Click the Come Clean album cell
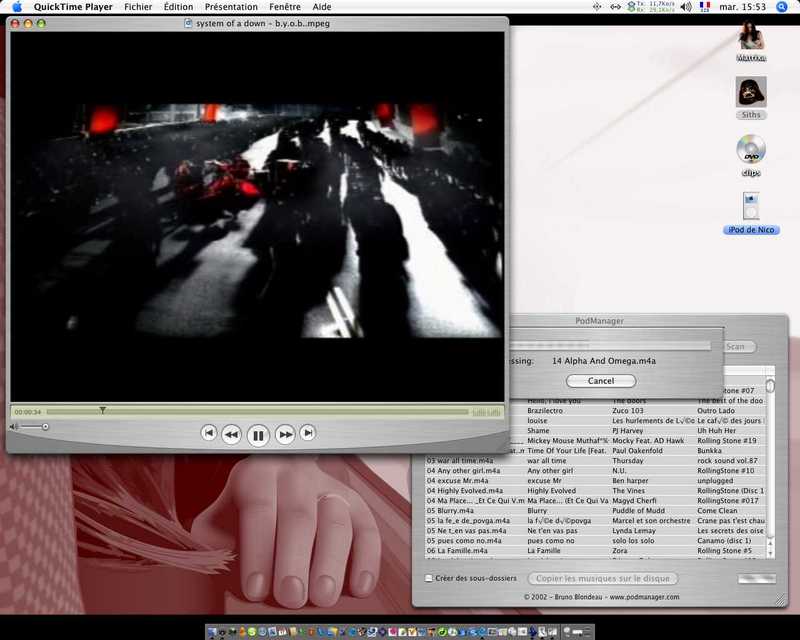Screen dimensions: 800x640 [x=717, y=510]
